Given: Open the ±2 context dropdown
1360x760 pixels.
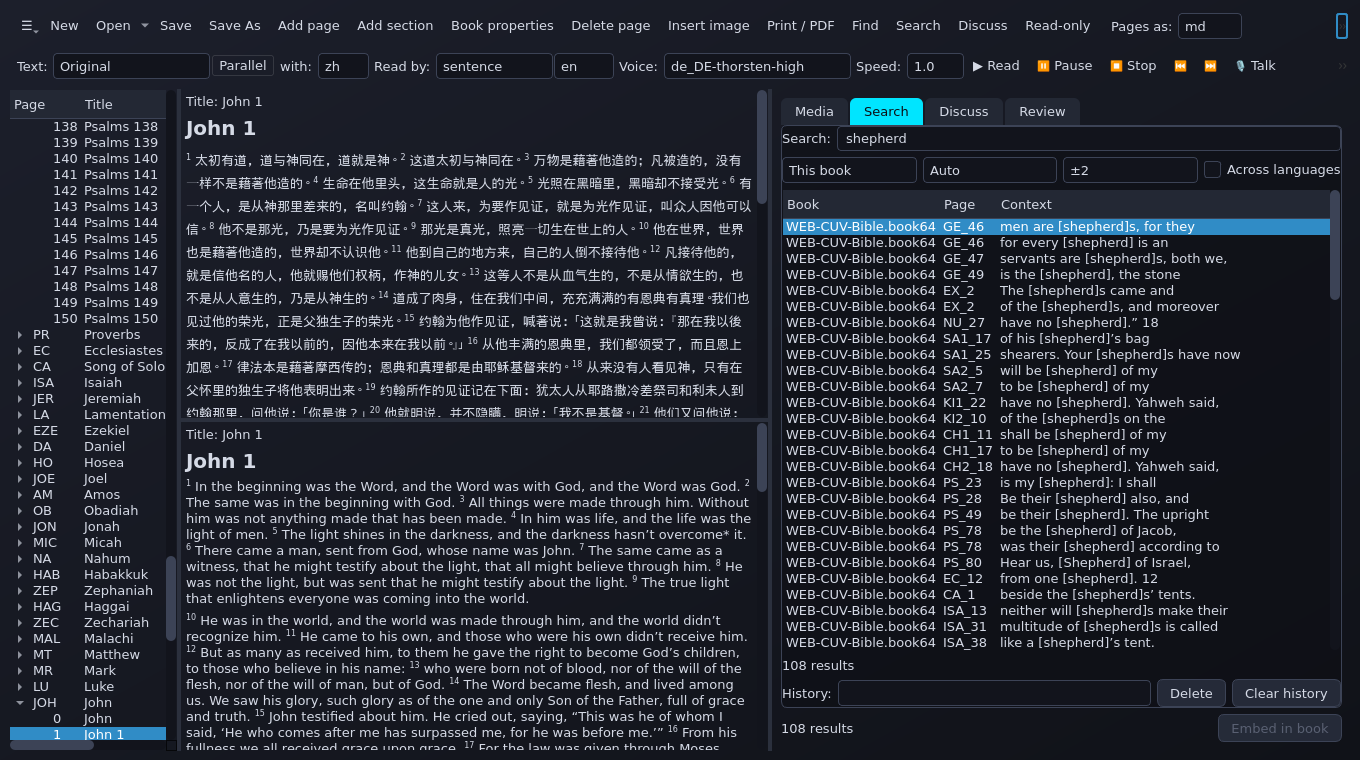Looking at the screenshot, I should pyautogui.click(x=1130, y=170).
